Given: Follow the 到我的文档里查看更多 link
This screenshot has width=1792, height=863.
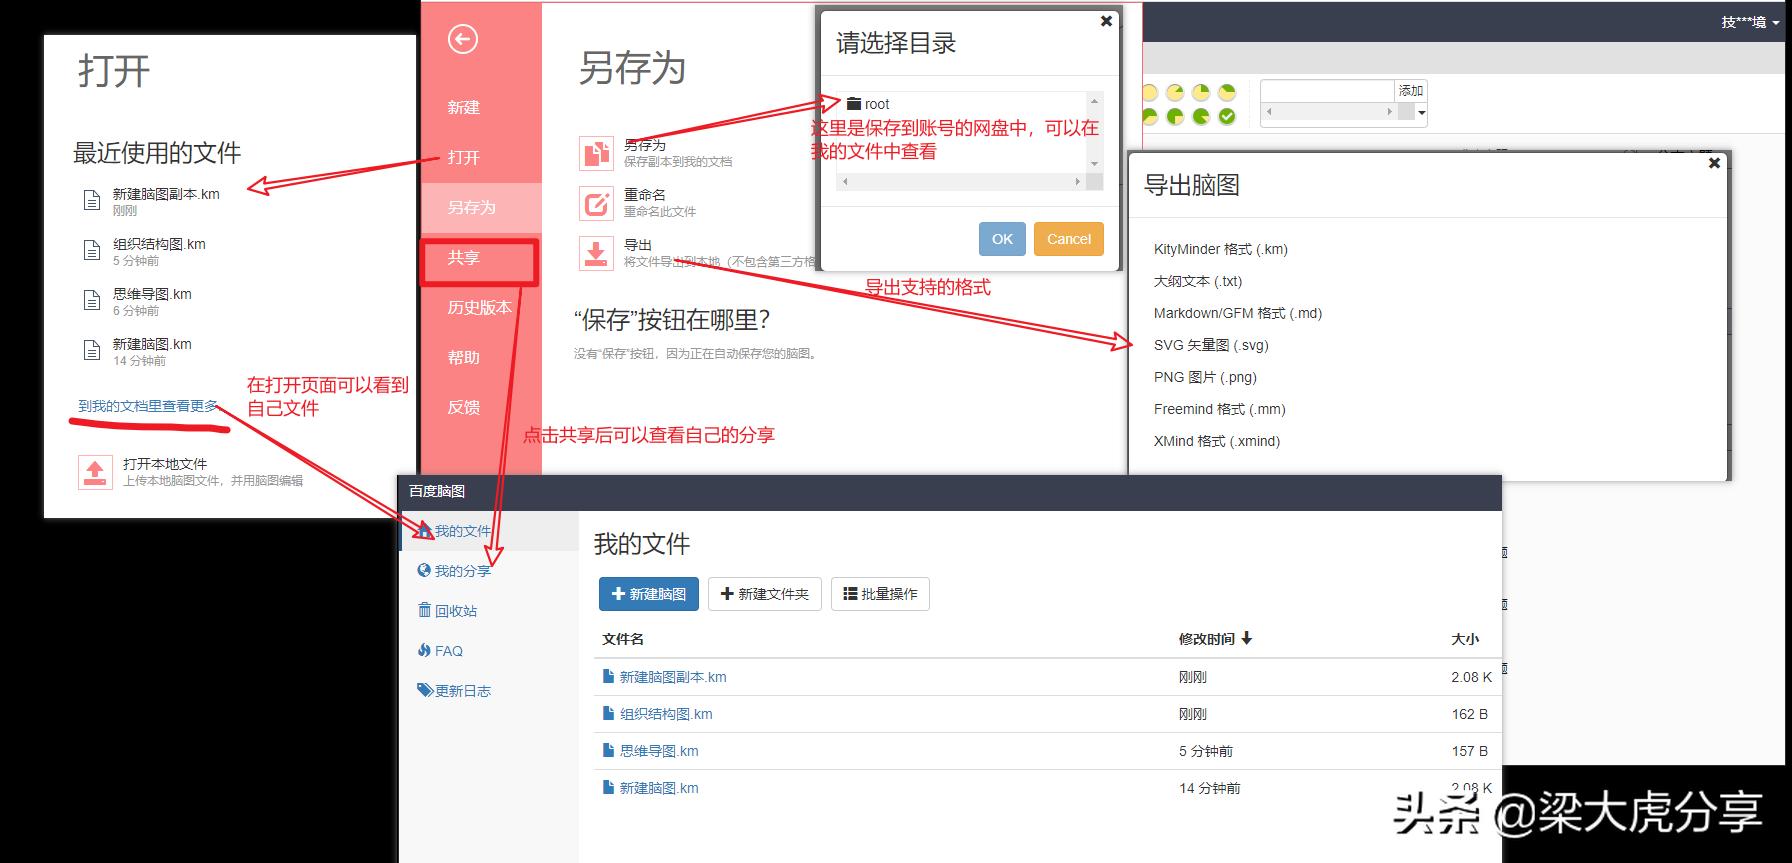Looking at the screenshot, I should pos(148,406).
